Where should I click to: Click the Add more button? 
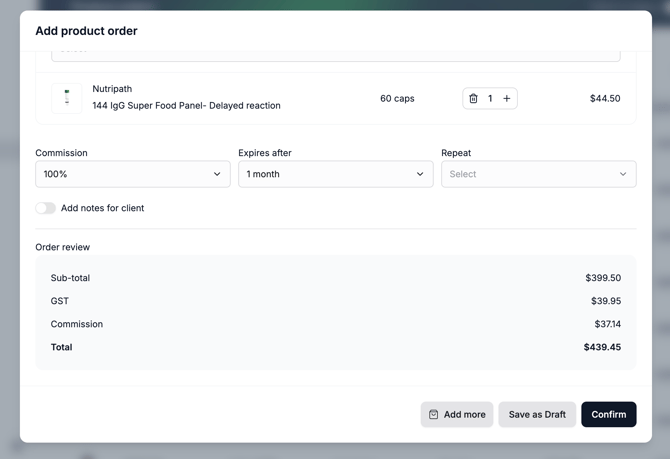point(457,414)
